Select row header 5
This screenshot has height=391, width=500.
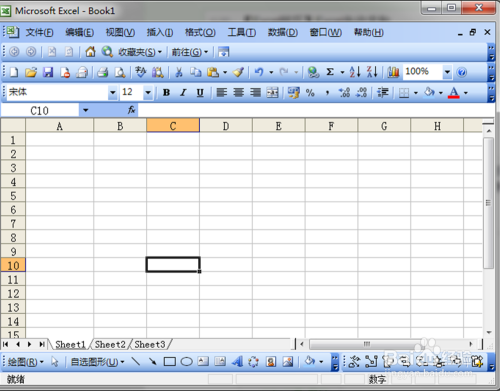[13, 196]
